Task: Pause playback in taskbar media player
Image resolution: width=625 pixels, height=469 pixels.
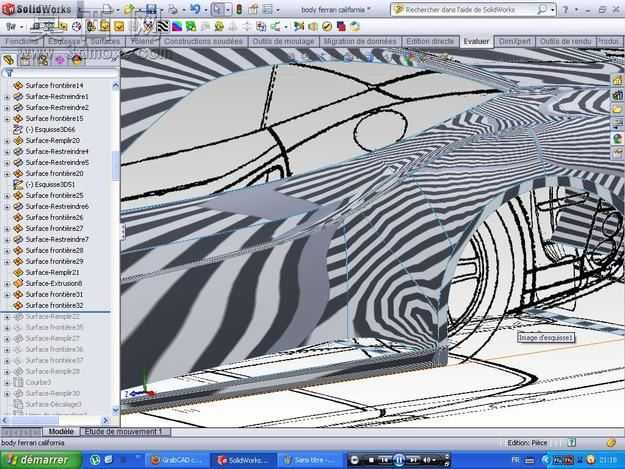Action: [399, 461]
